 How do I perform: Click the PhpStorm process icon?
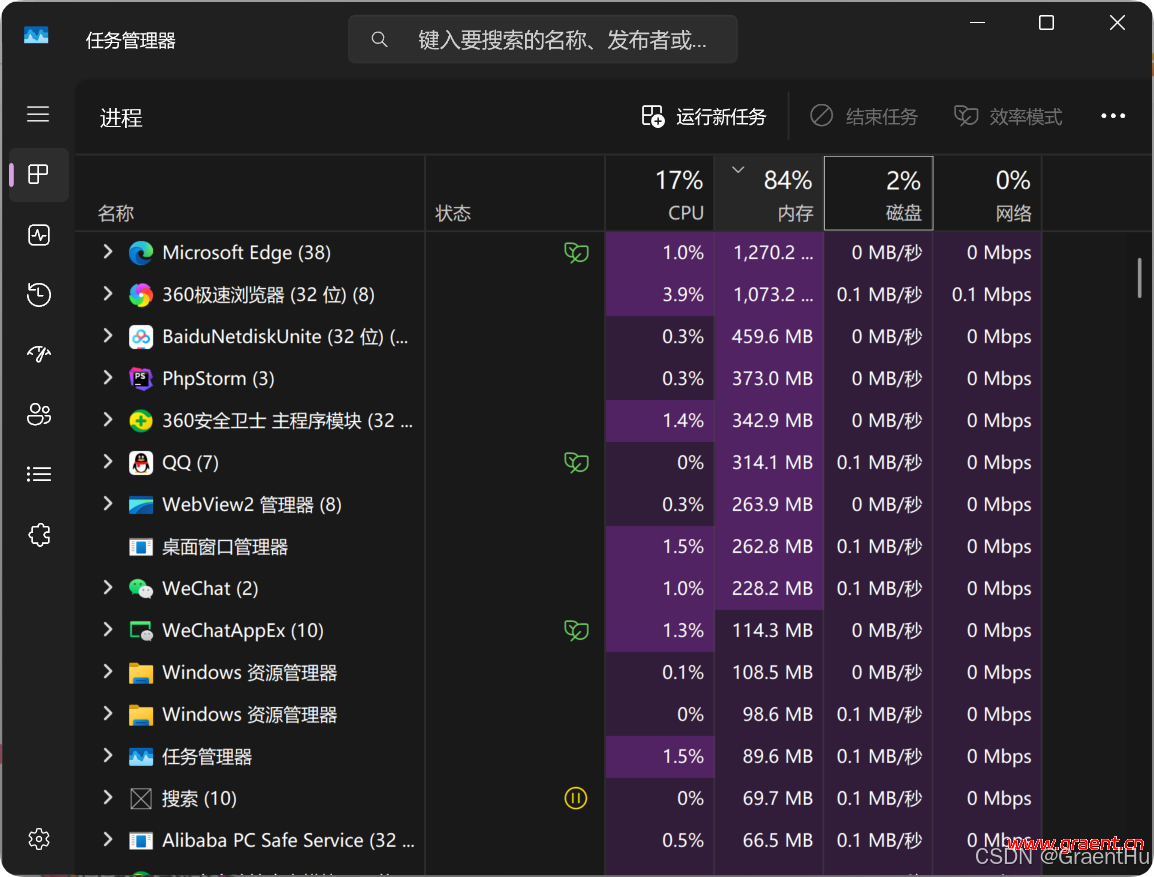coord(141,379)
